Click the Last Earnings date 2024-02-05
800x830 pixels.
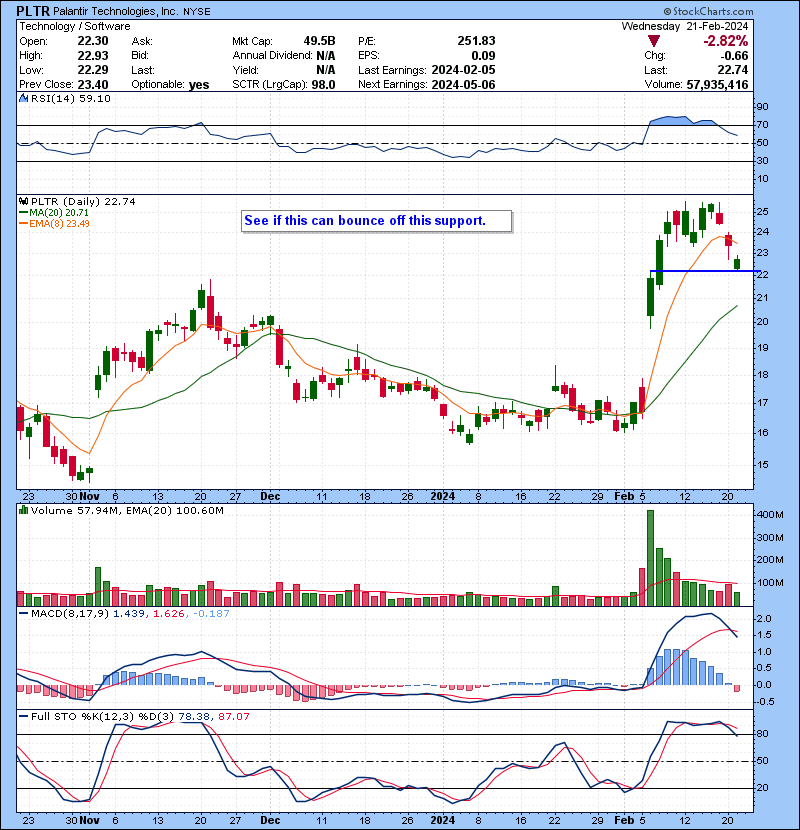click(463, 70)
